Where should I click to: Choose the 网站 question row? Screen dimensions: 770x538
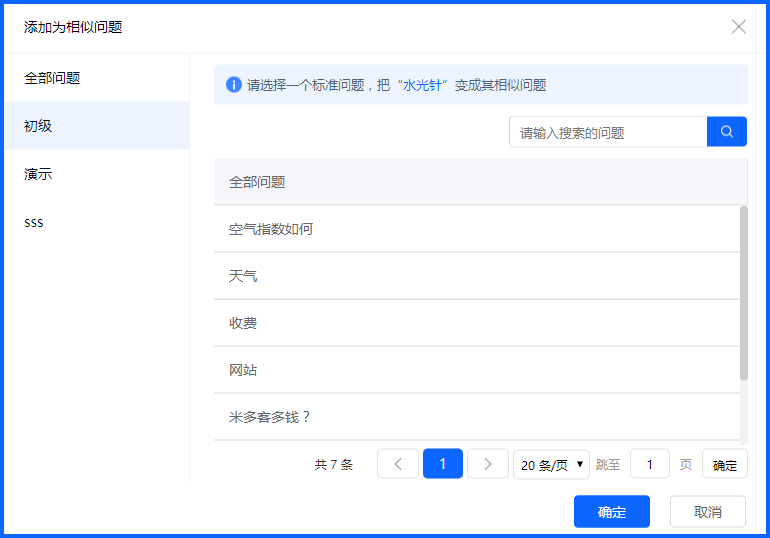477,370
